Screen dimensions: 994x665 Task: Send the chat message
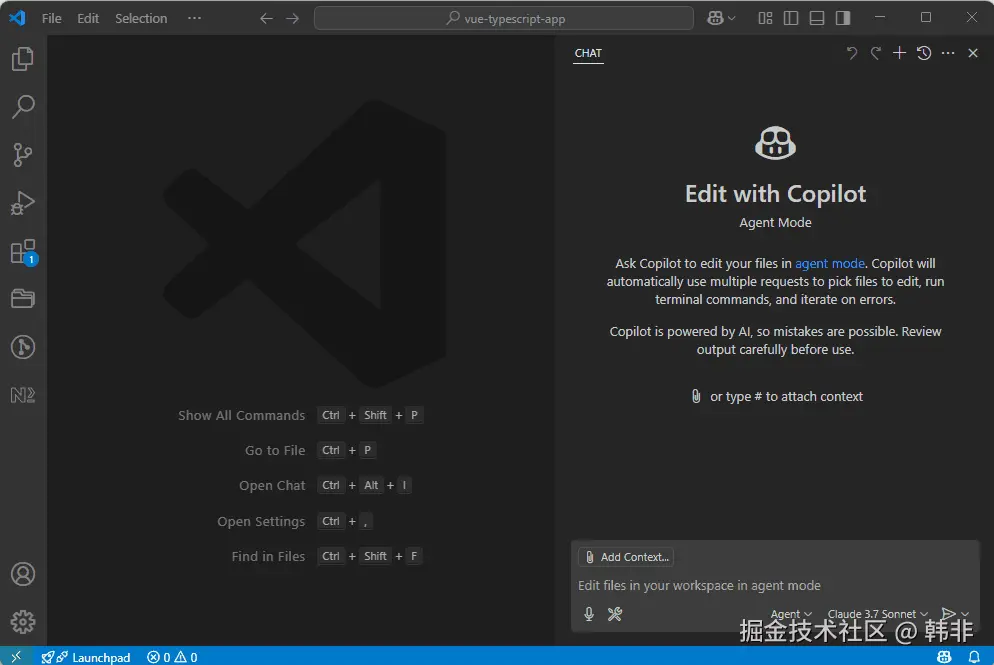[948, 614]
